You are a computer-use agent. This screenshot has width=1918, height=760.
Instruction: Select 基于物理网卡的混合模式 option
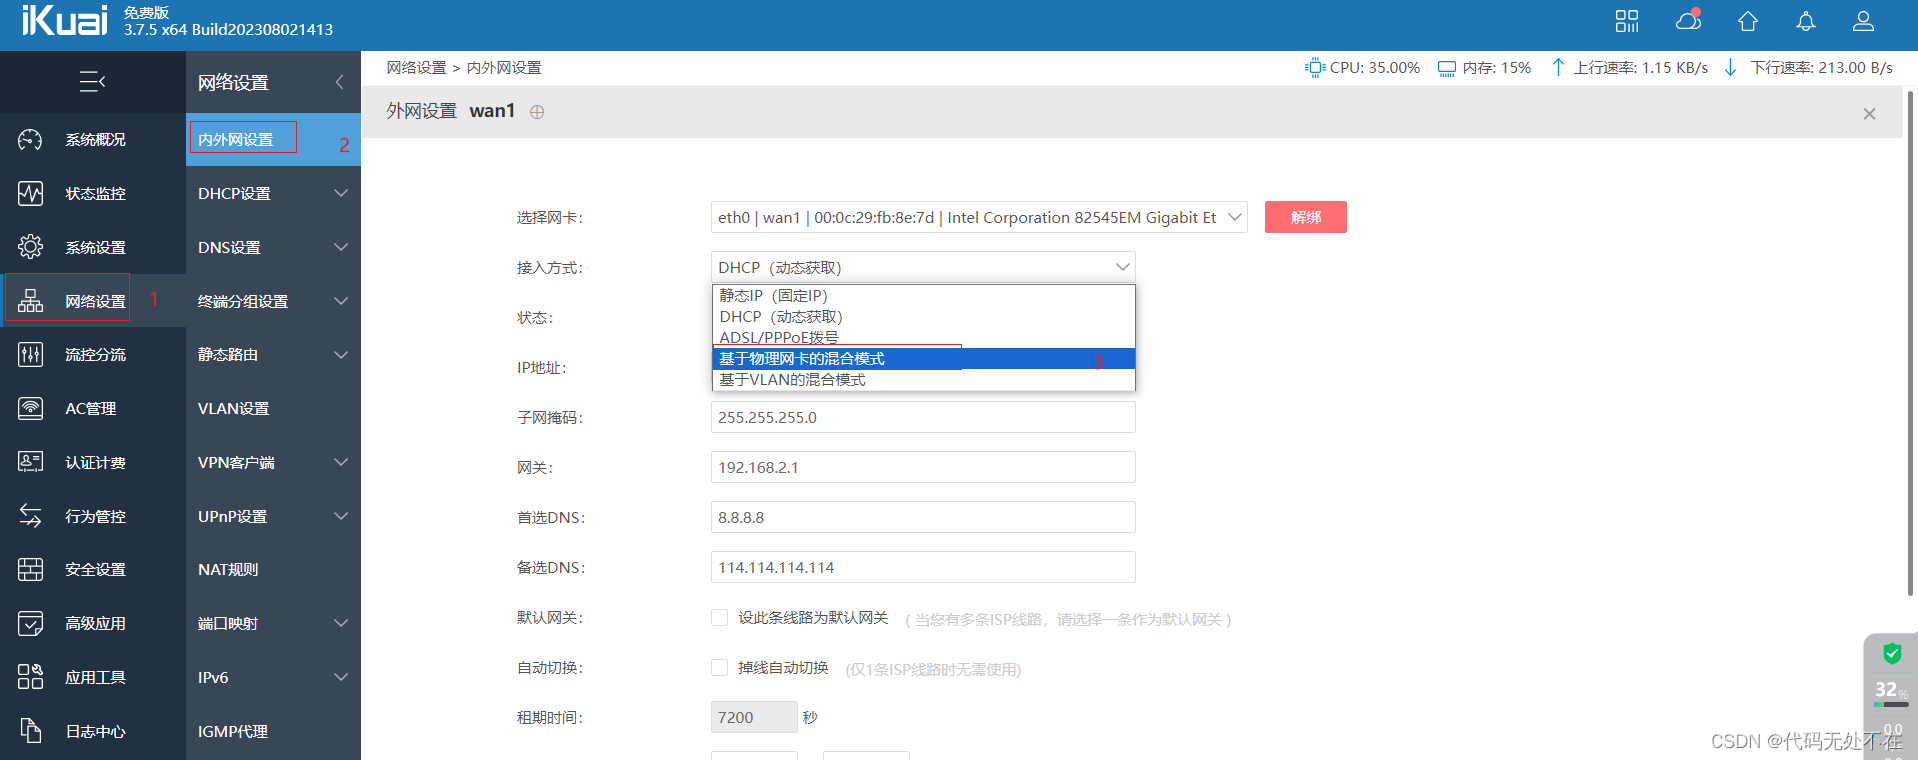point(923,359)
